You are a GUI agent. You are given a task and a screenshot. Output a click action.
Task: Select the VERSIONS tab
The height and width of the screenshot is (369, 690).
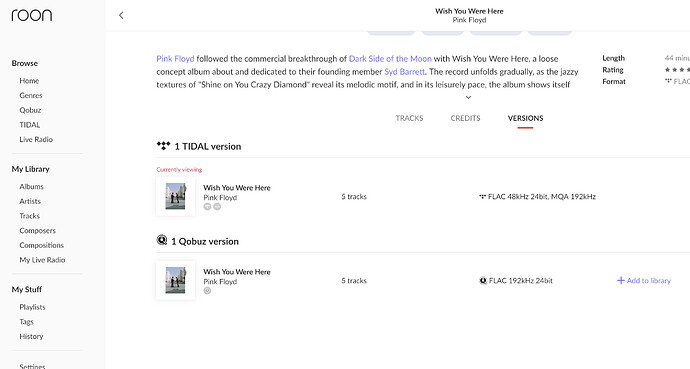pos(525,118)
